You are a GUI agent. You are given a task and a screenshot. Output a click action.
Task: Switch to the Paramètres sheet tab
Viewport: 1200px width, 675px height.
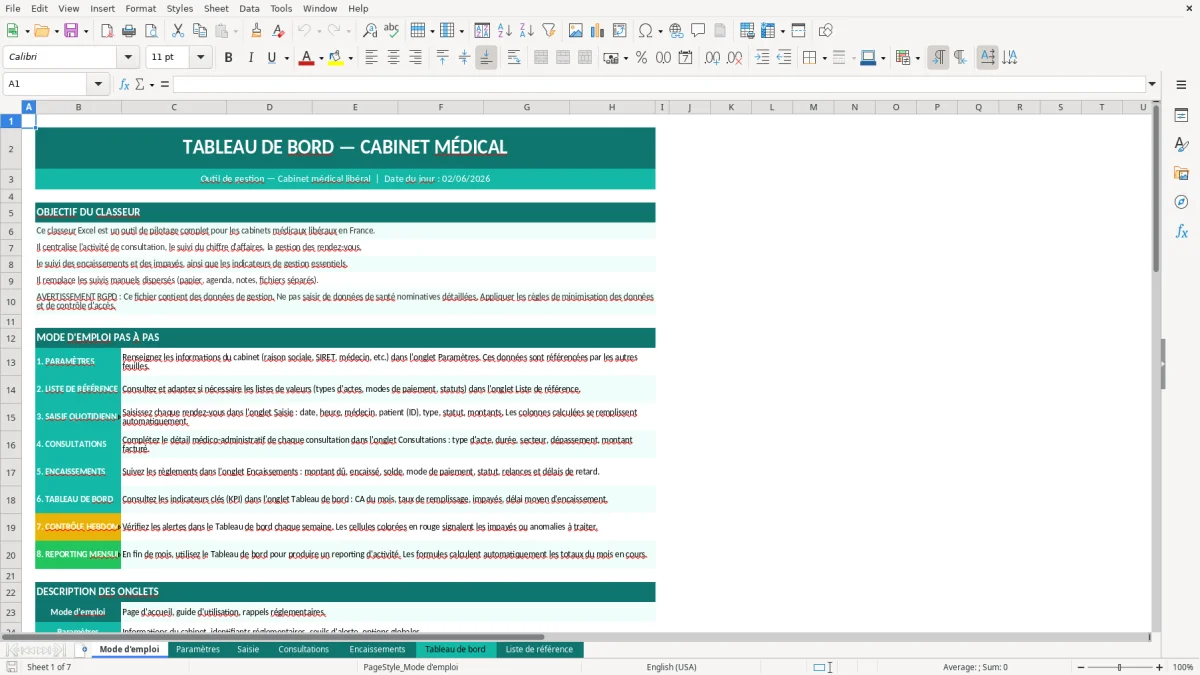pyautogui.click(x=198, y=649)
